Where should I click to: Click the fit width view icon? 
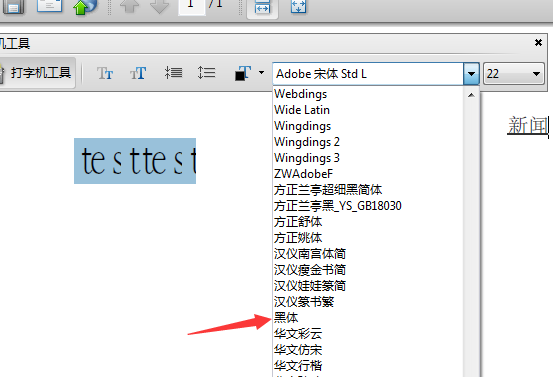click(x=262, y=7)
